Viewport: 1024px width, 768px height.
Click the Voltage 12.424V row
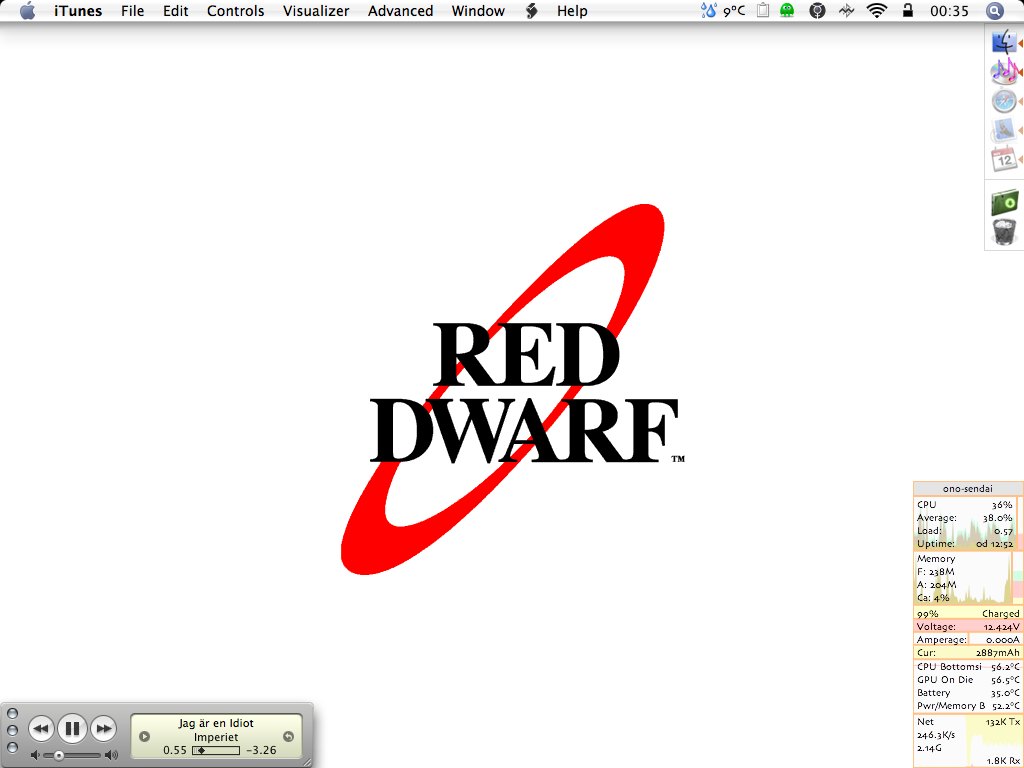click(x=968, y=627)
